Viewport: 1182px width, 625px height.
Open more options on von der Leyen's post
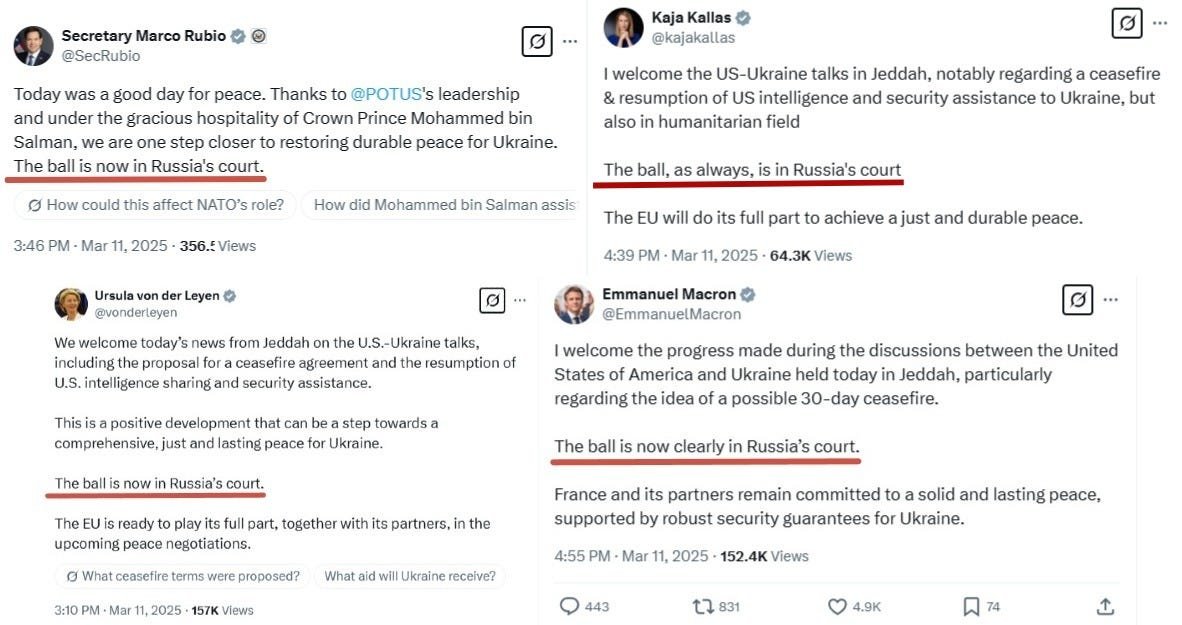click(x=520, y=300)
